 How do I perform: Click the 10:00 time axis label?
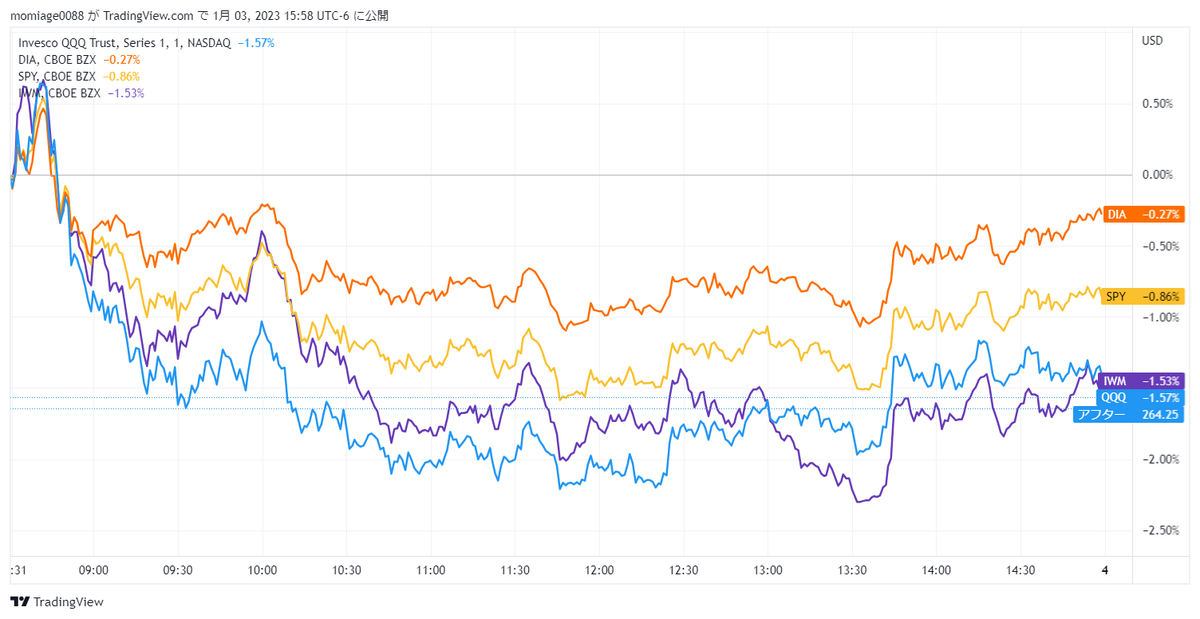pyautogui.click(x=262, y=570)
